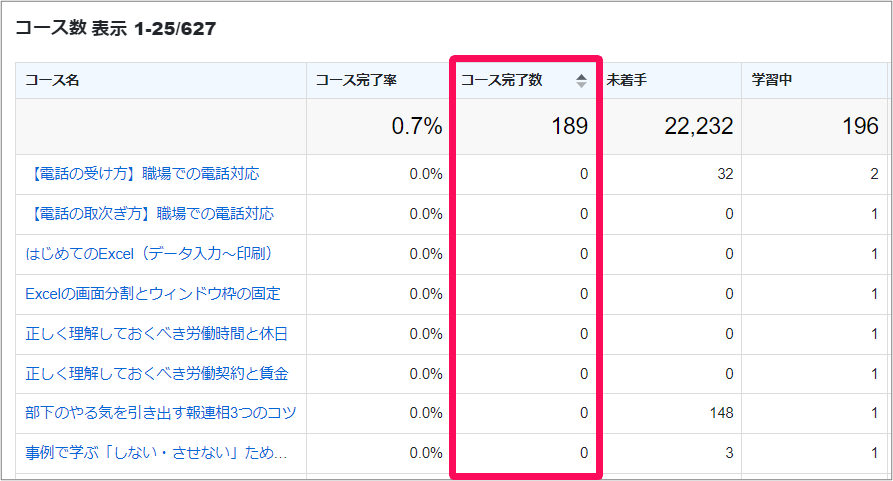Select 学習中 value 1 in 電話の取次ぎ方 row
Screen dimensions: 893x481
pos(874,213)
